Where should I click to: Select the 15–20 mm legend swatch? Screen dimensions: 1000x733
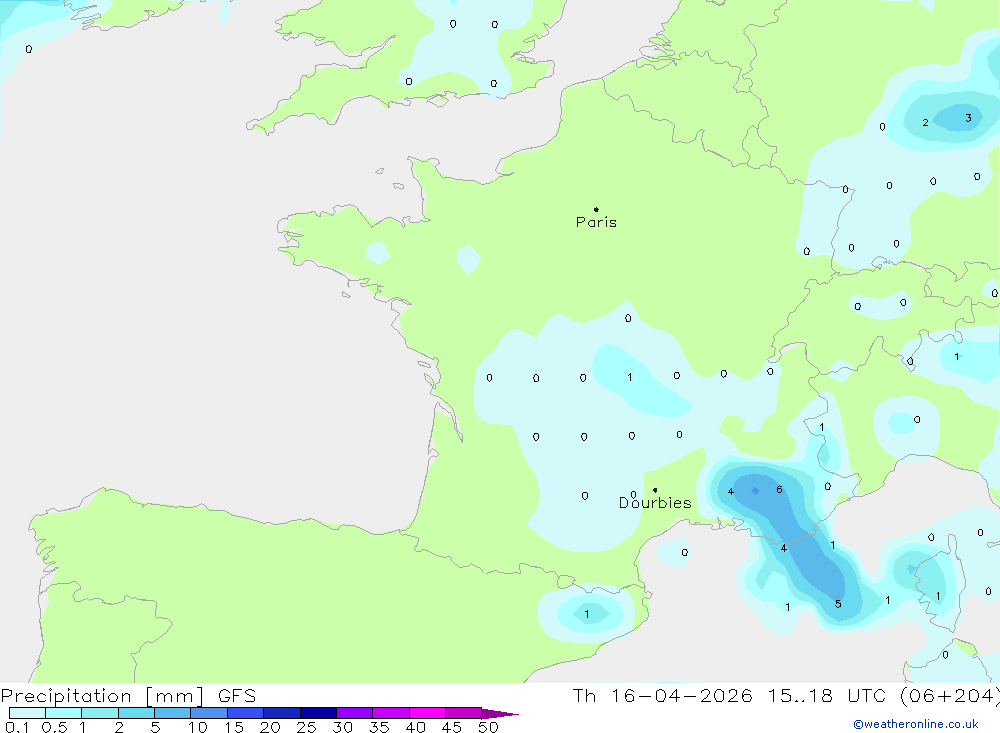pos(246,713)
